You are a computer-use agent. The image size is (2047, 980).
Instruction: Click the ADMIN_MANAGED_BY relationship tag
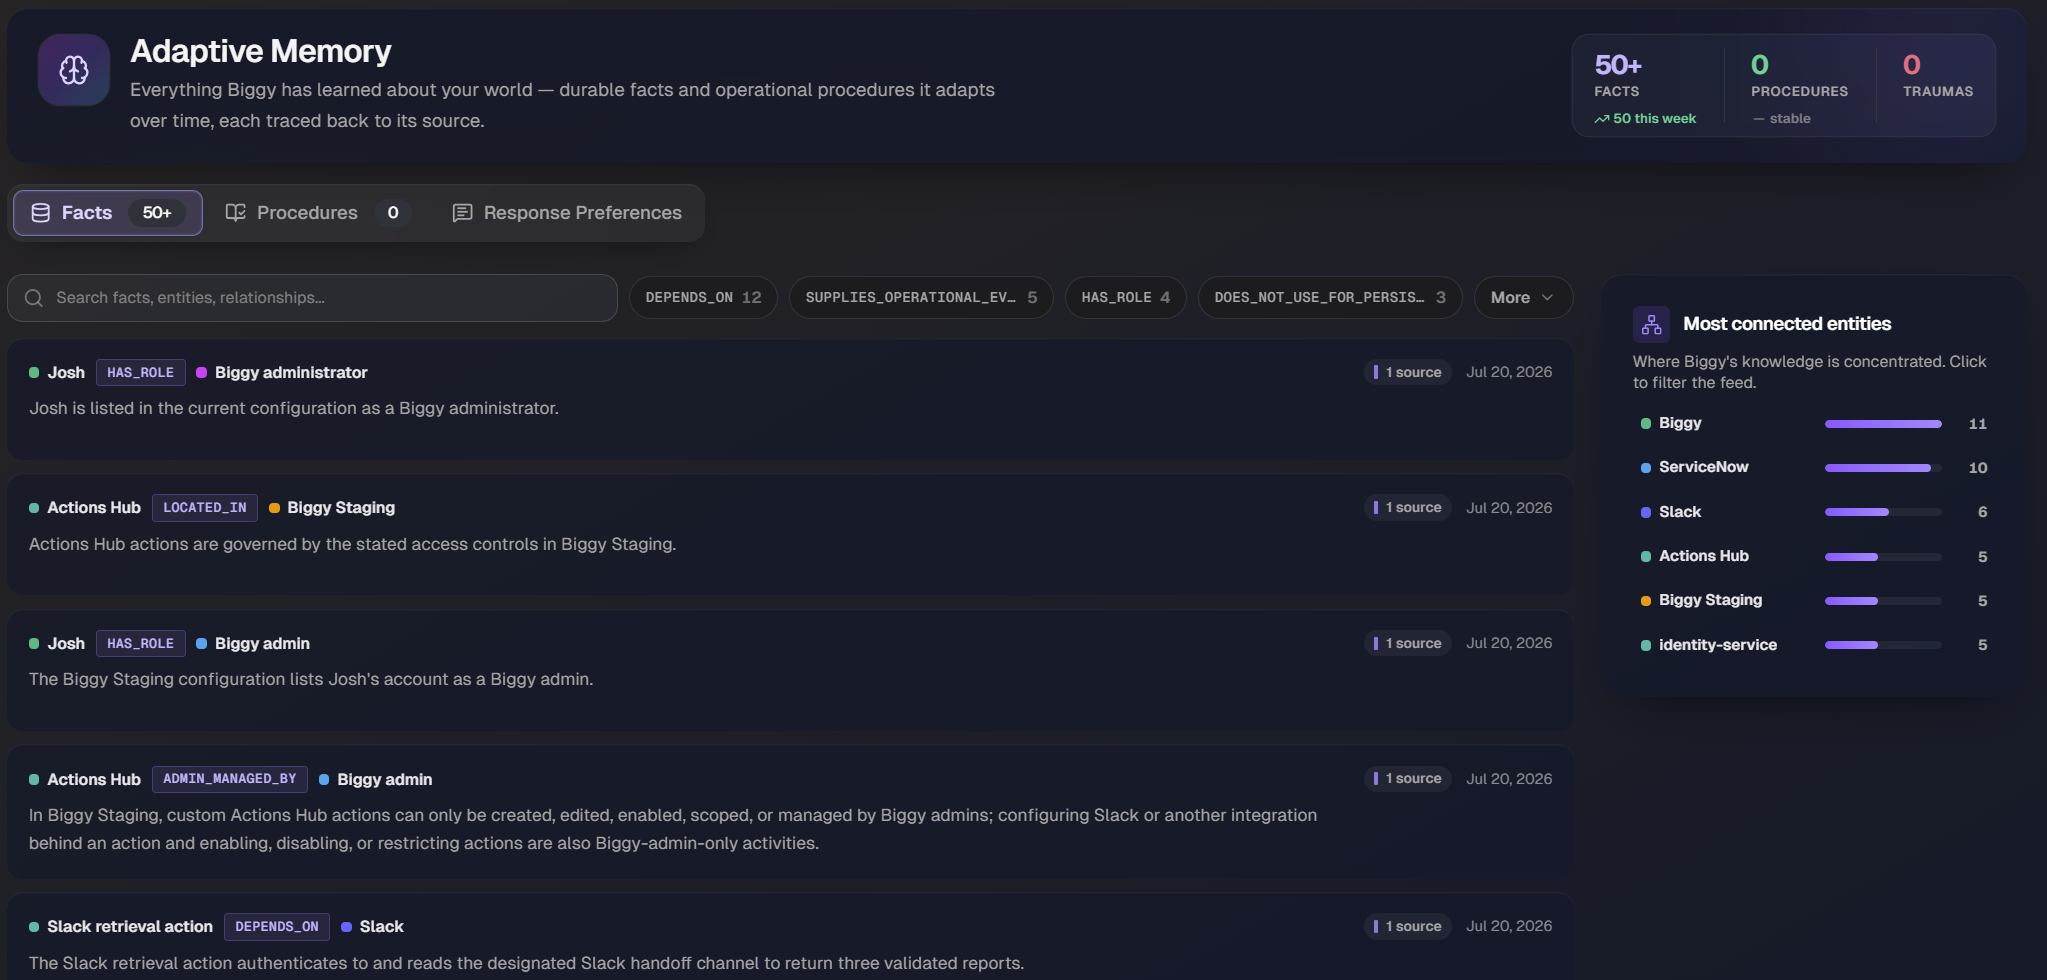(230, 779)
